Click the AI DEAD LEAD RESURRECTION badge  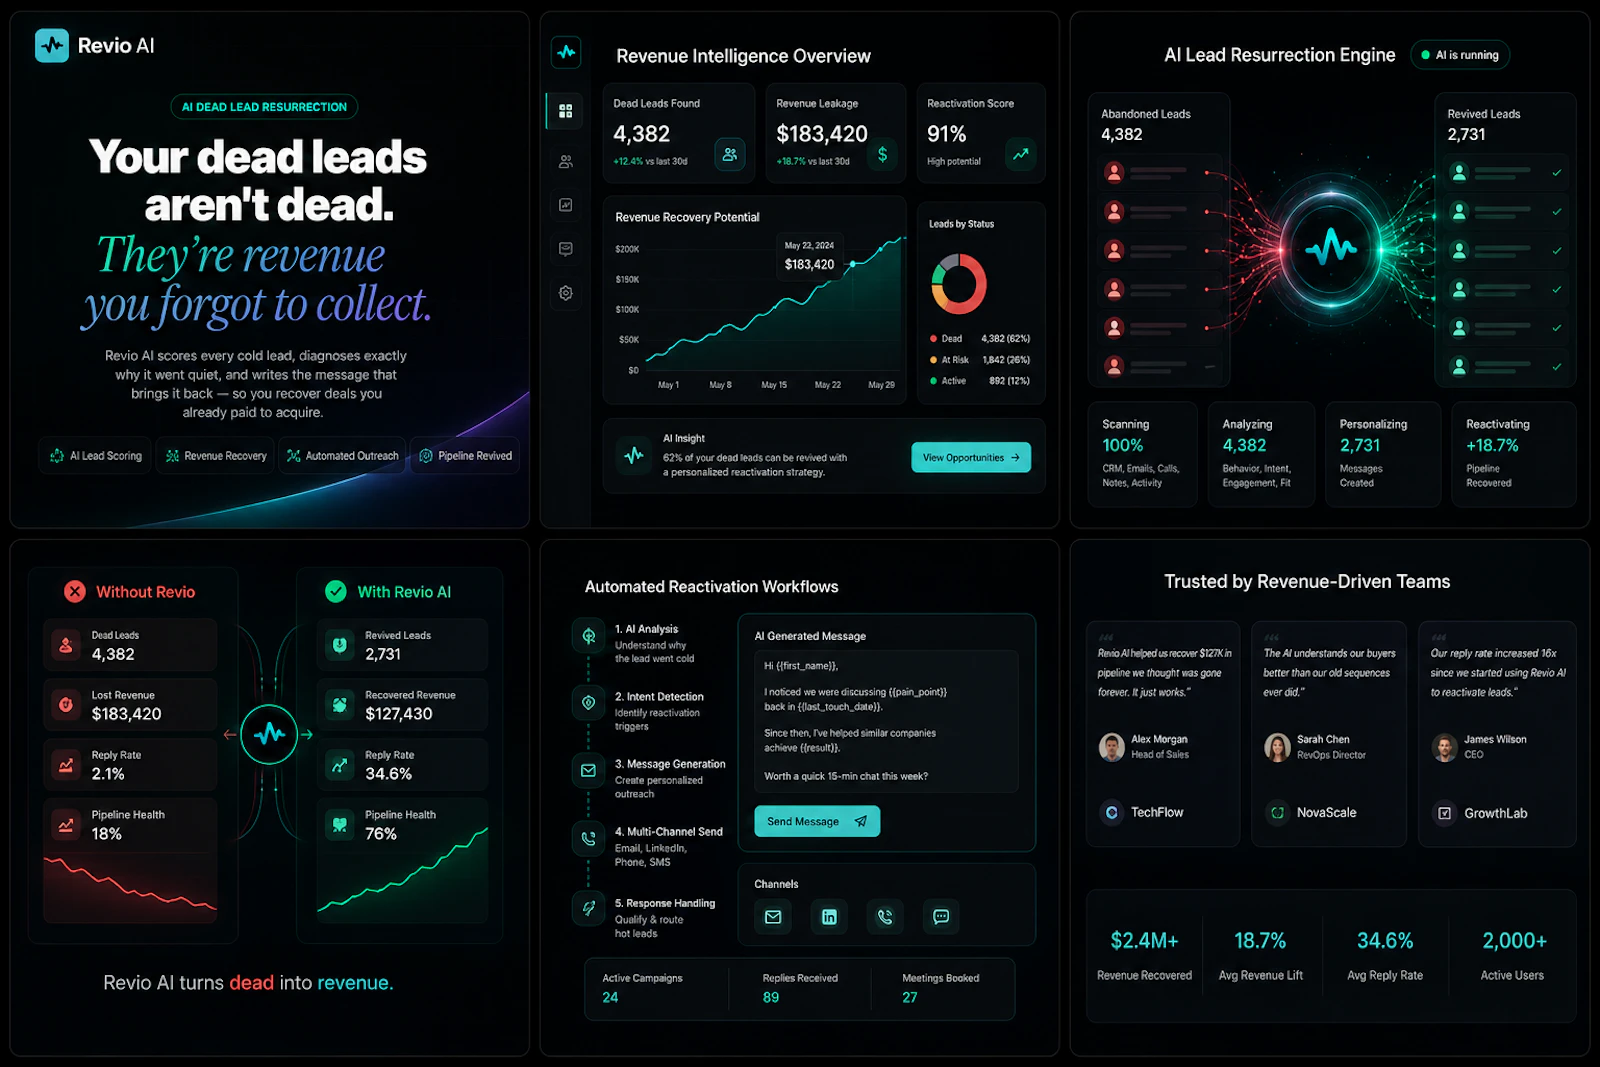tap(264, 107)
